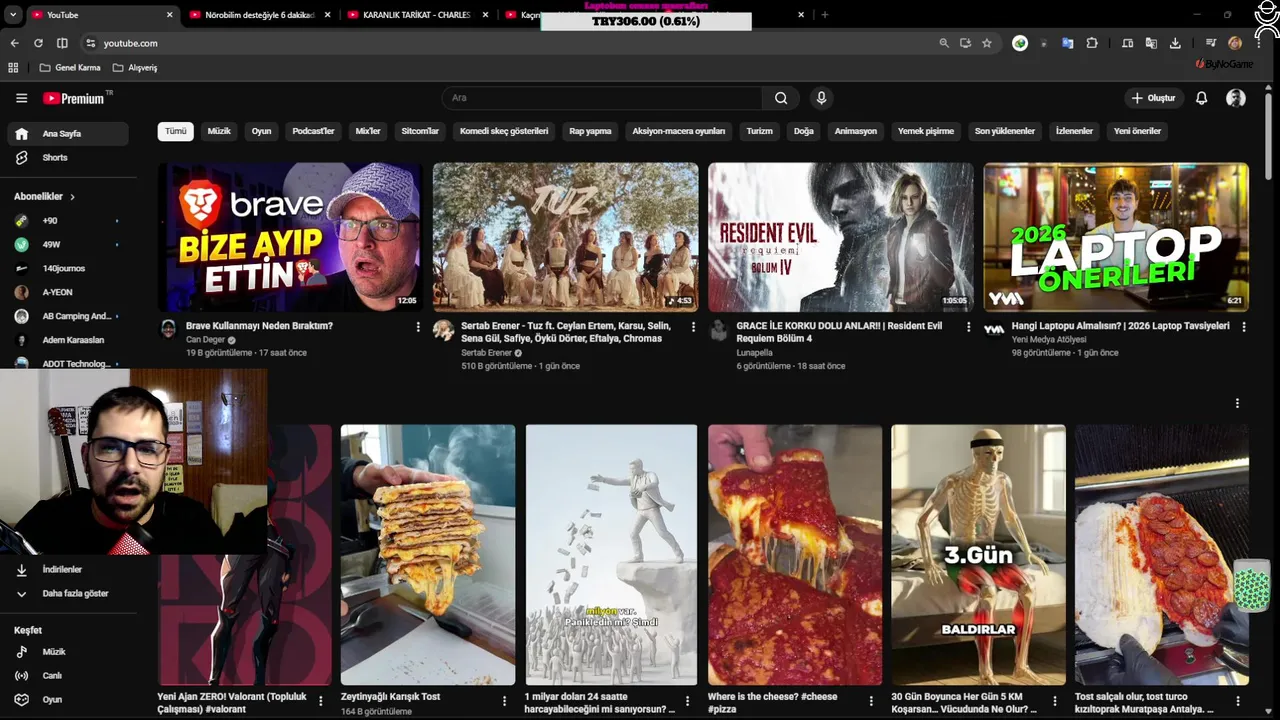This screenshot has width=1280, height=720.
Task: Select the Podcast'ler filter chip
Action: pos(313,131)
